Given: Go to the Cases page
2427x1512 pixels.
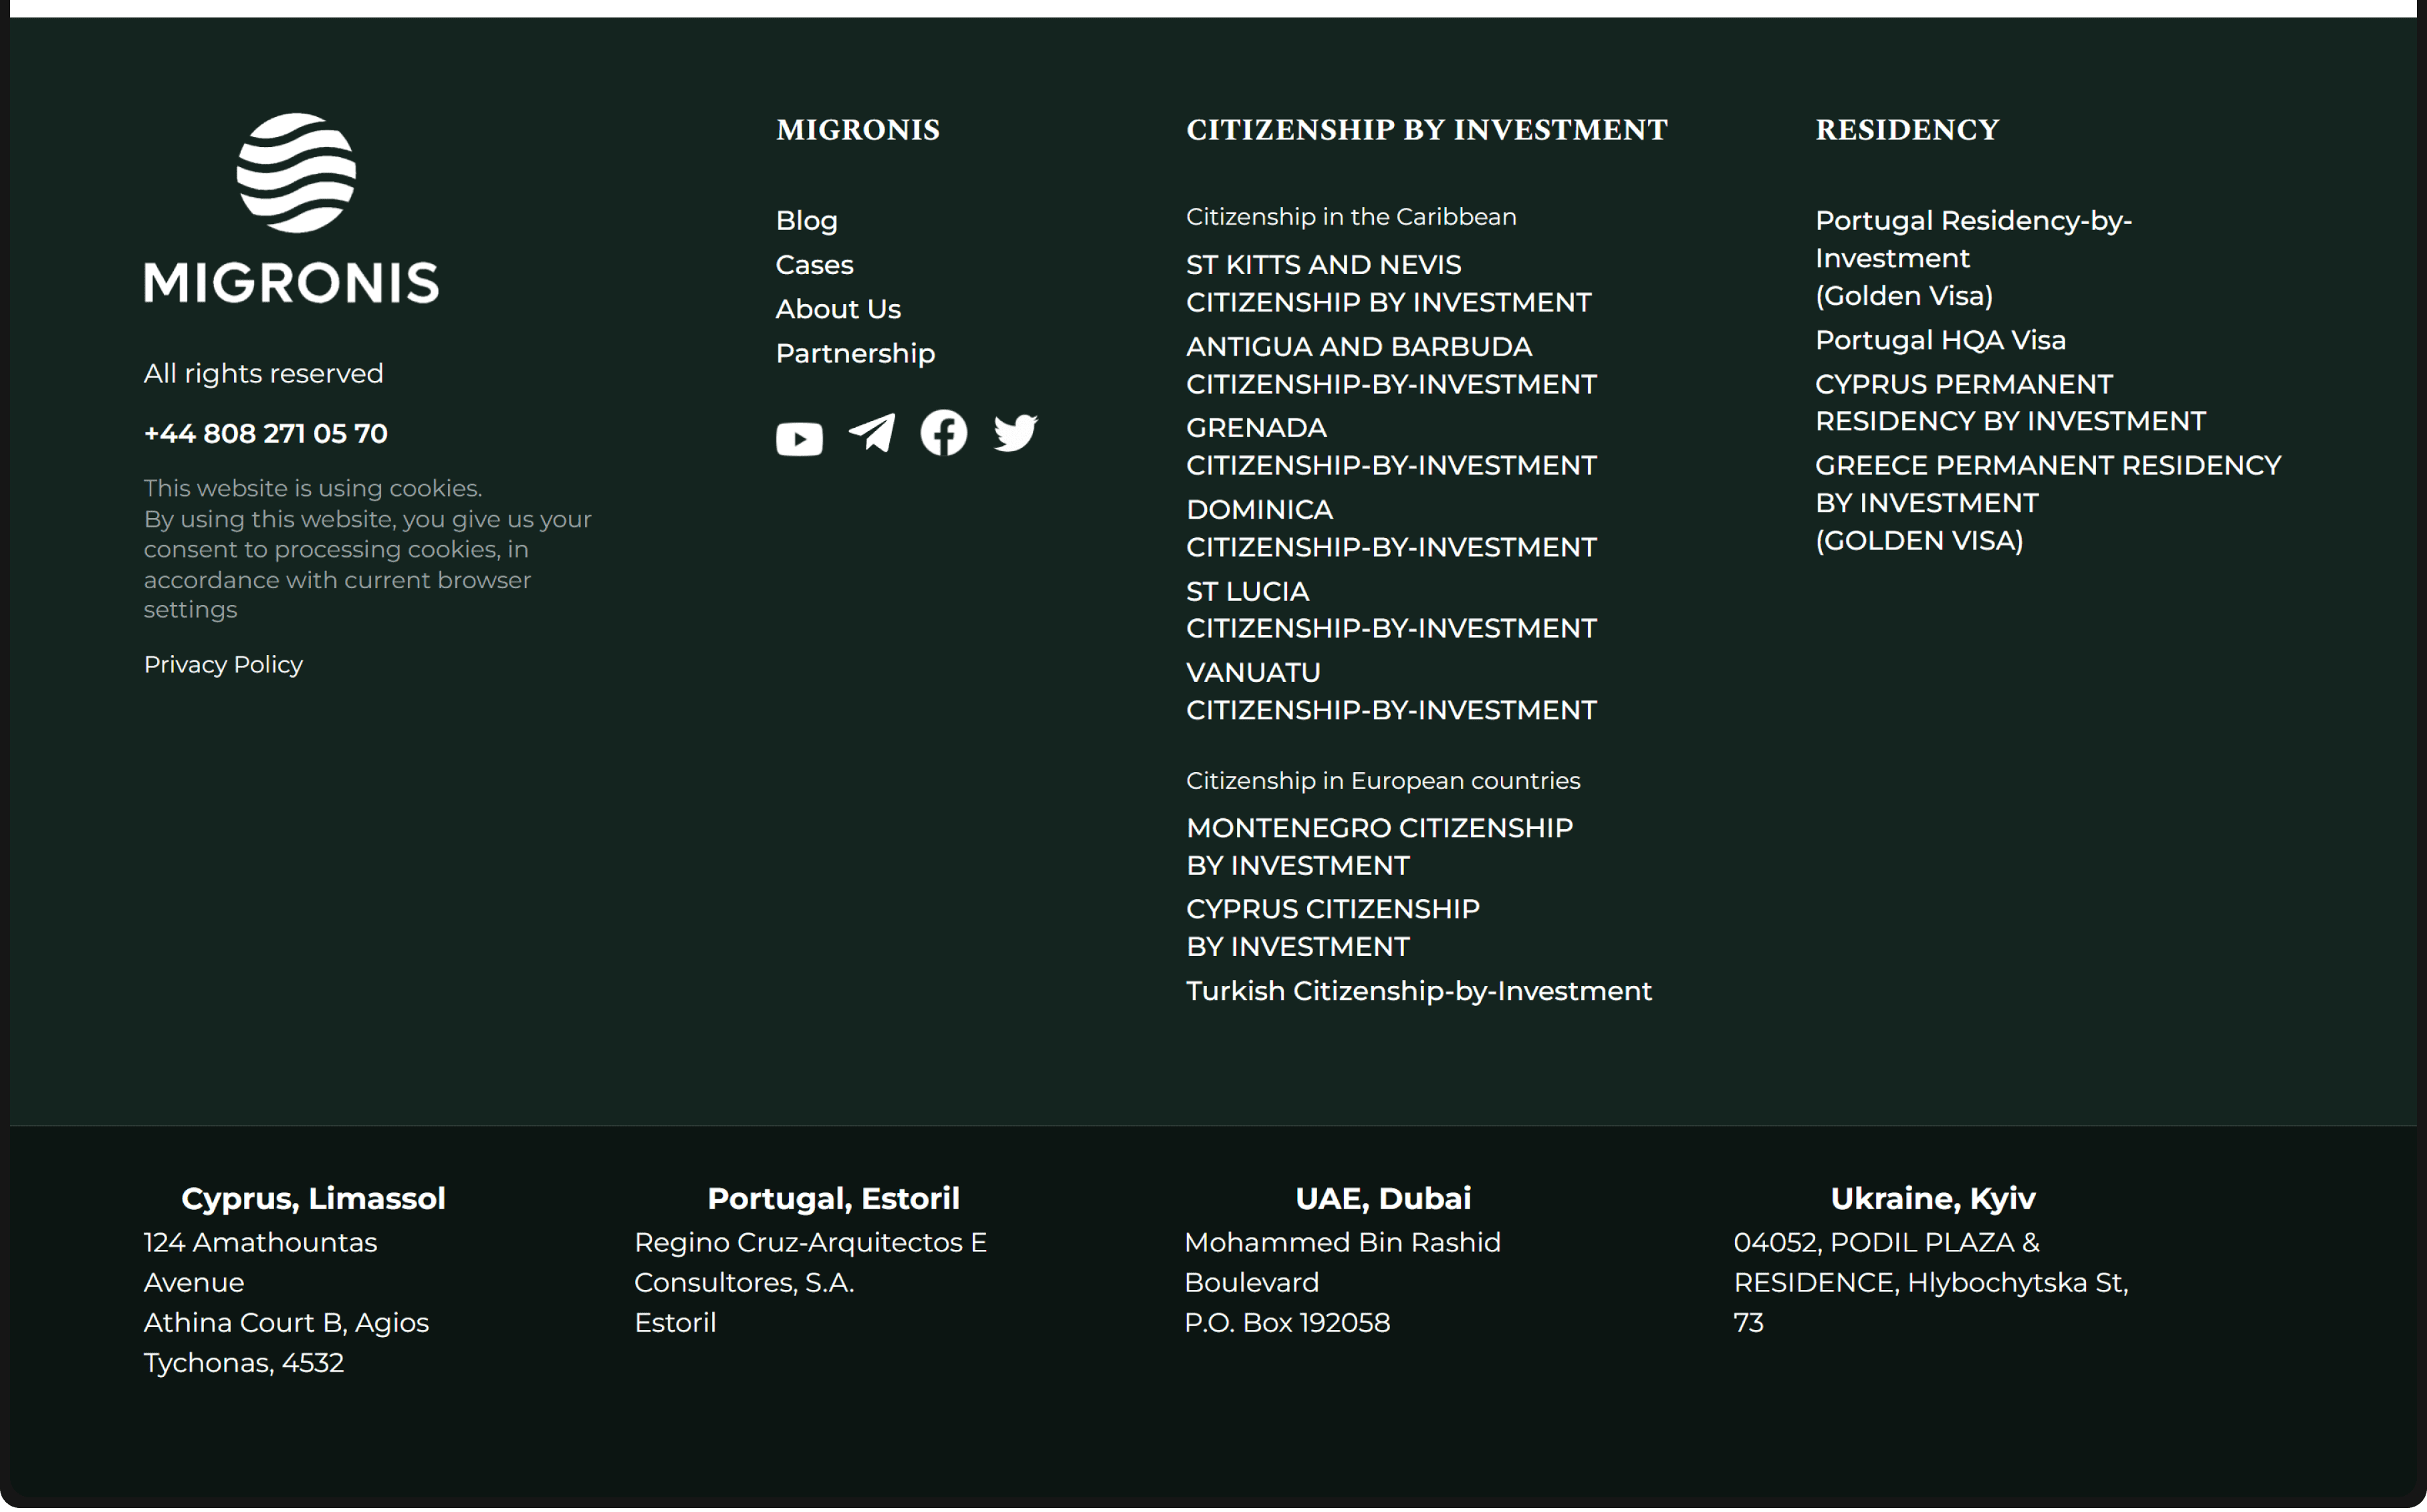Looking at the screenshot, I should click(x=814, y=265).
